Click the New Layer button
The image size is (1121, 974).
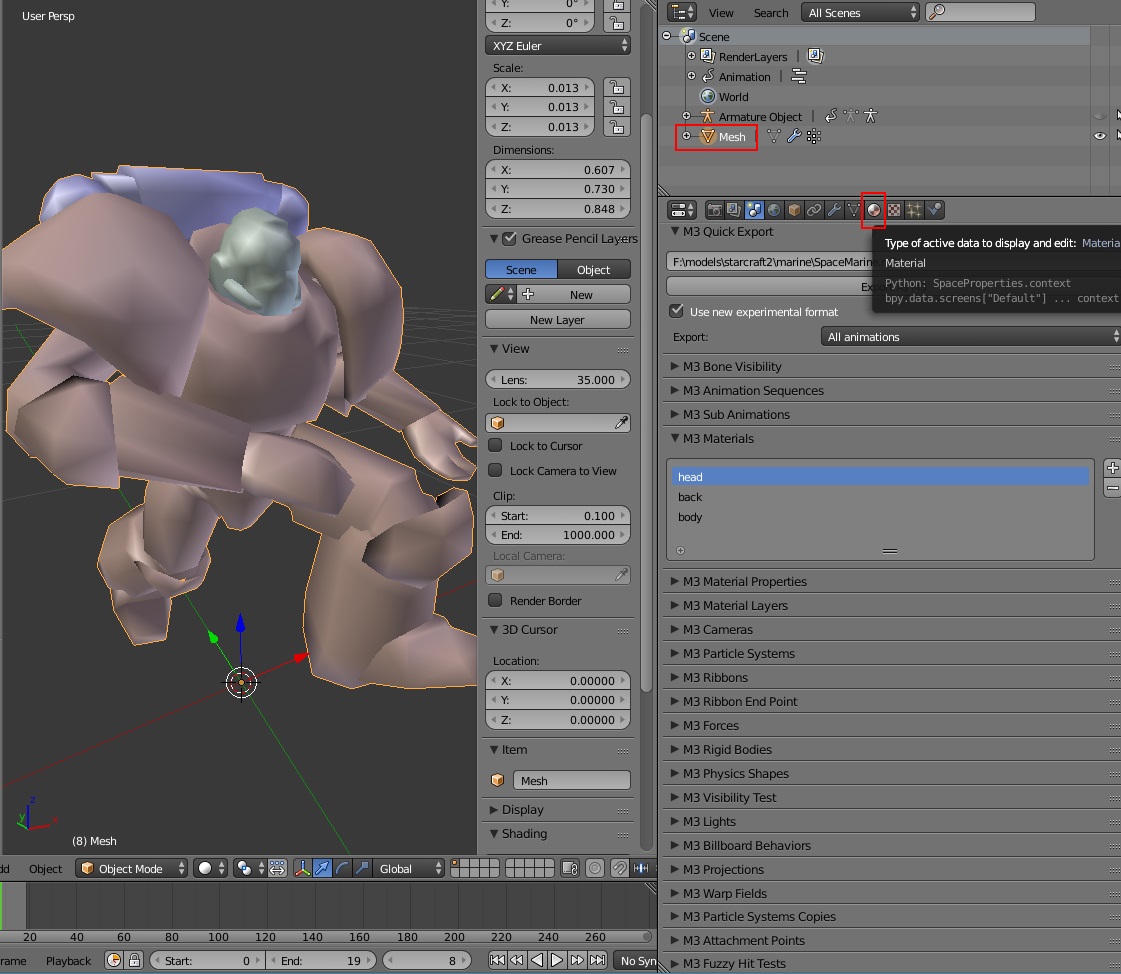(x=558, y=320)
